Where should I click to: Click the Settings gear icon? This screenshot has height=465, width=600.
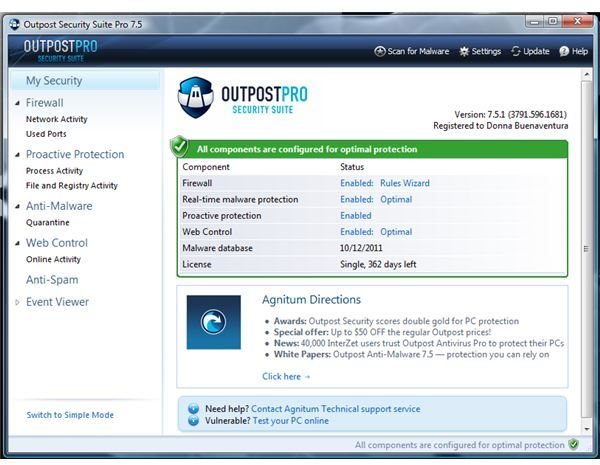coord(464,51)
